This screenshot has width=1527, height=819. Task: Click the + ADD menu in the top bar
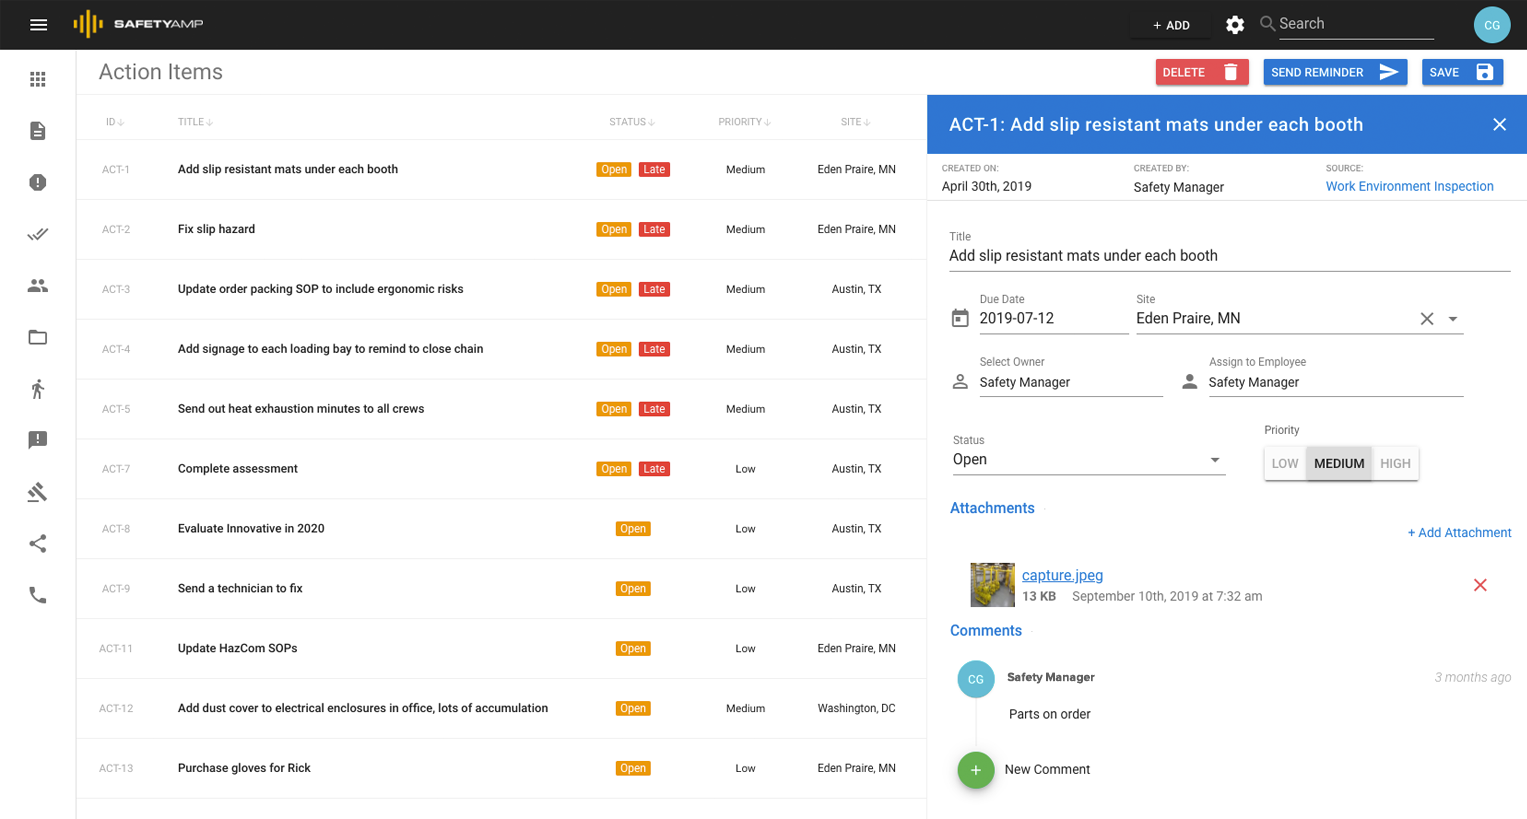point(1169,24)
